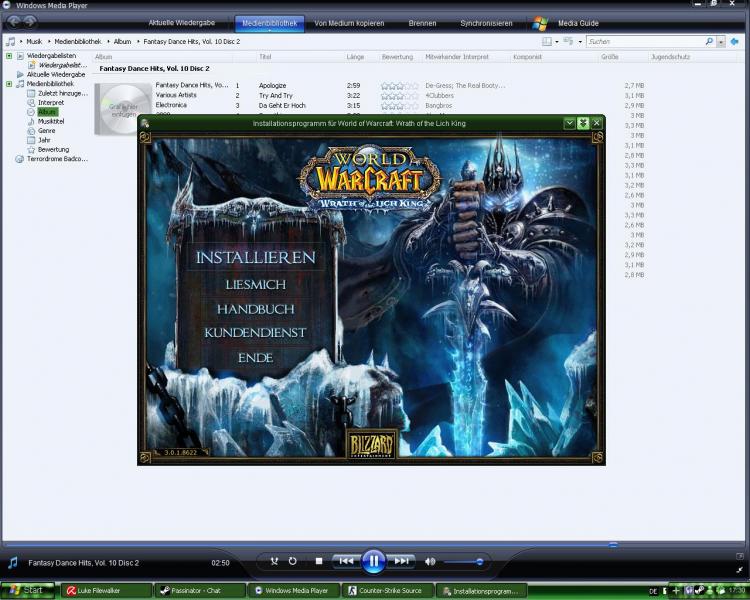Turn on shuffle in the player controls

pyautogui.click(x=274, y=561)
